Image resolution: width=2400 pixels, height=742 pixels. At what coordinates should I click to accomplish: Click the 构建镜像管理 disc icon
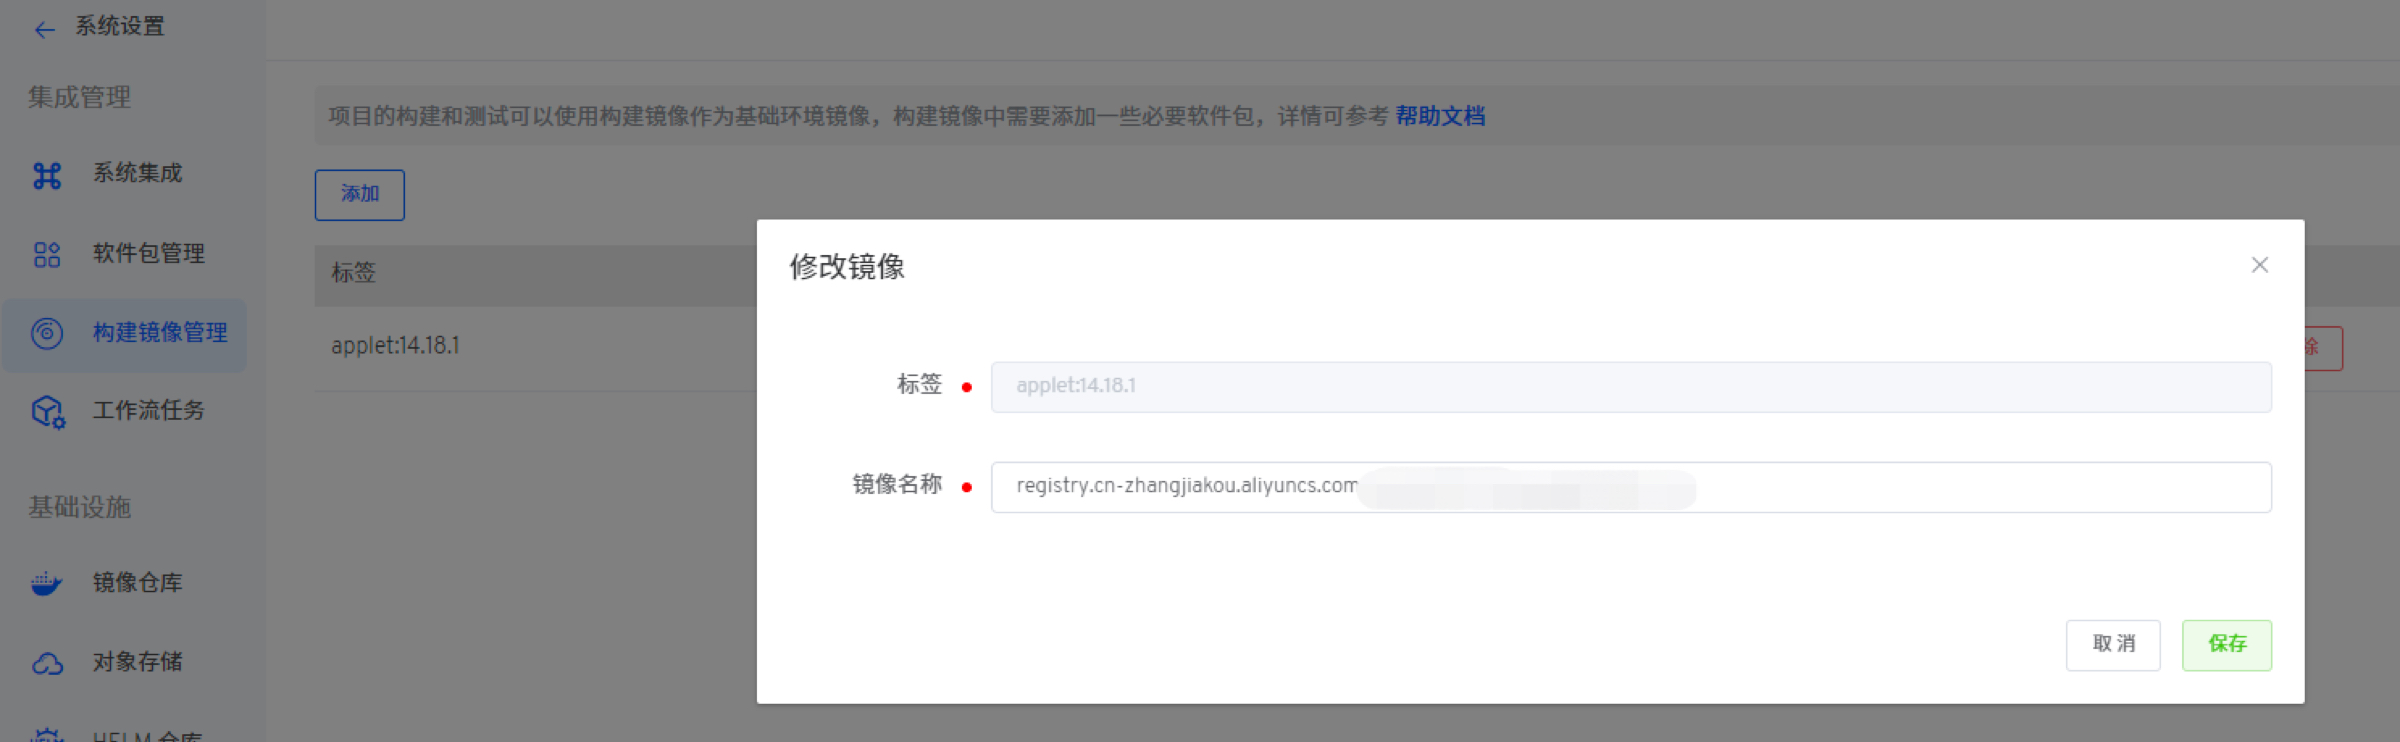point(47,333)
